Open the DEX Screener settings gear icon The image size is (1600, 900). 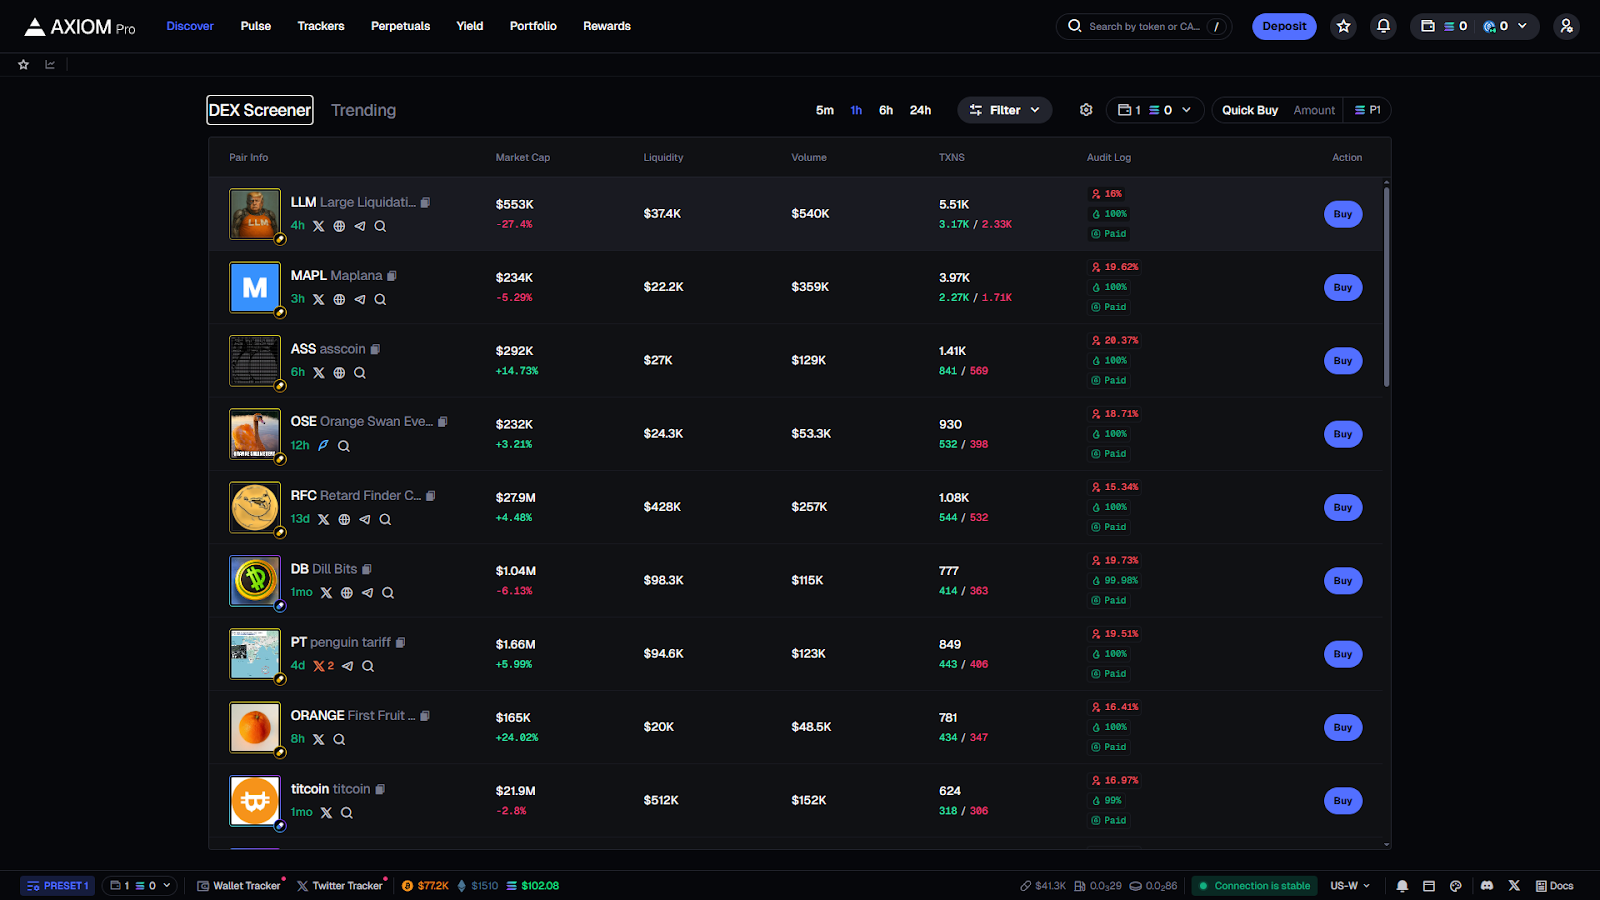(x=1086, y=110)
